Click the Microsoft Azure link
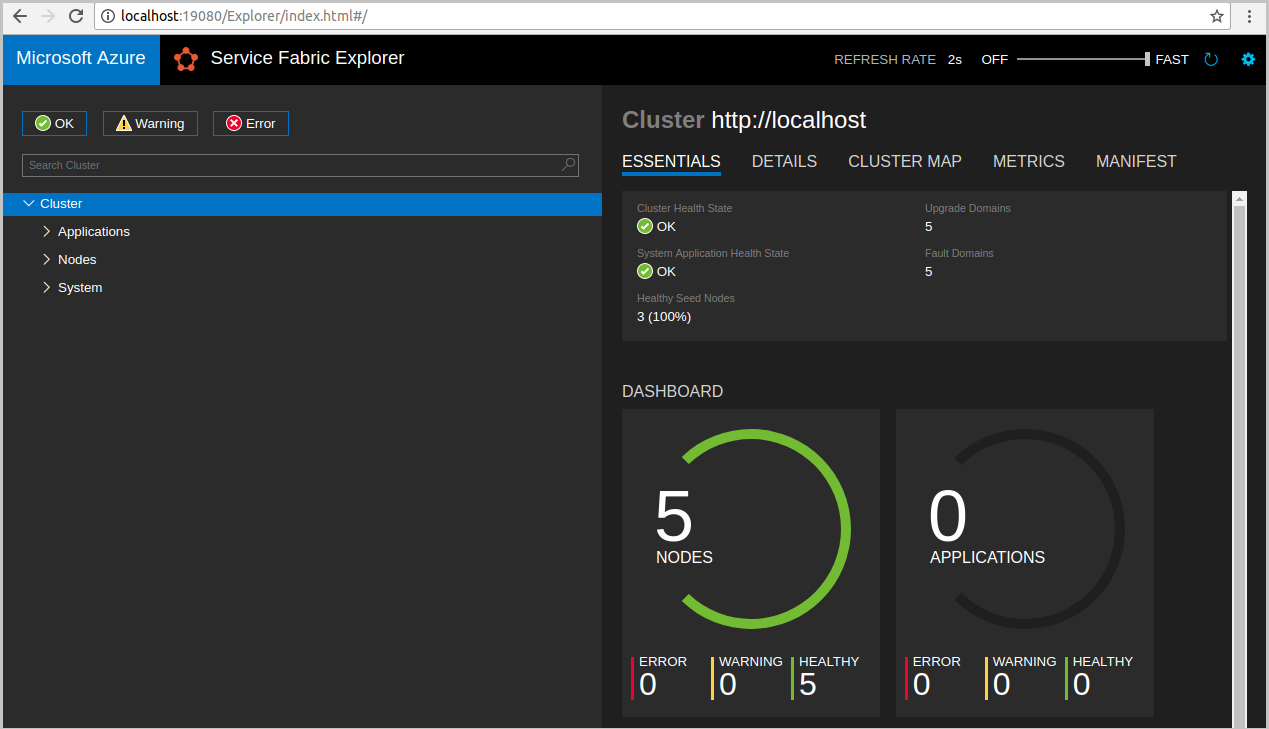The image size is (1269, 729). 80,59
